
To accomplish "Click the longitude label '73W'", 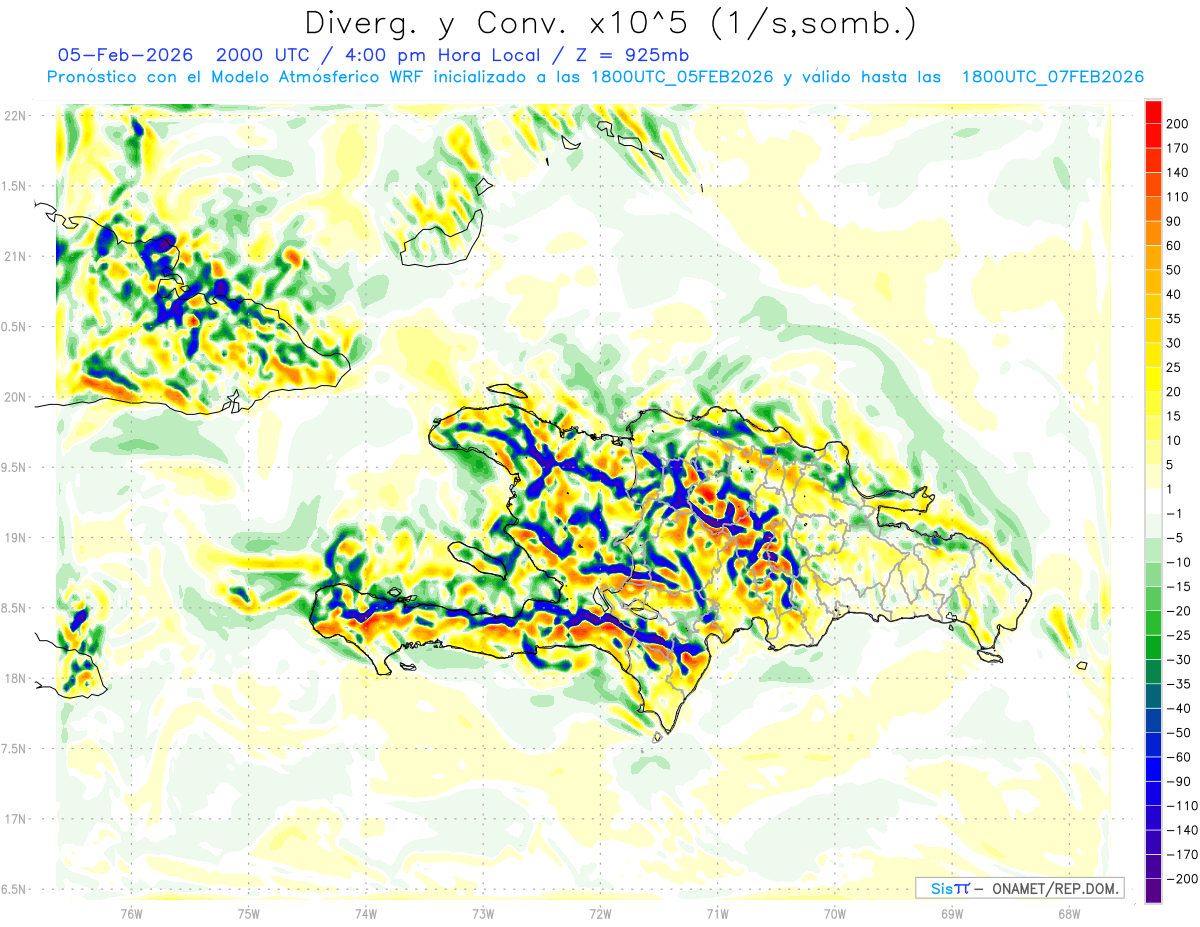I will [x=483, y=913].
